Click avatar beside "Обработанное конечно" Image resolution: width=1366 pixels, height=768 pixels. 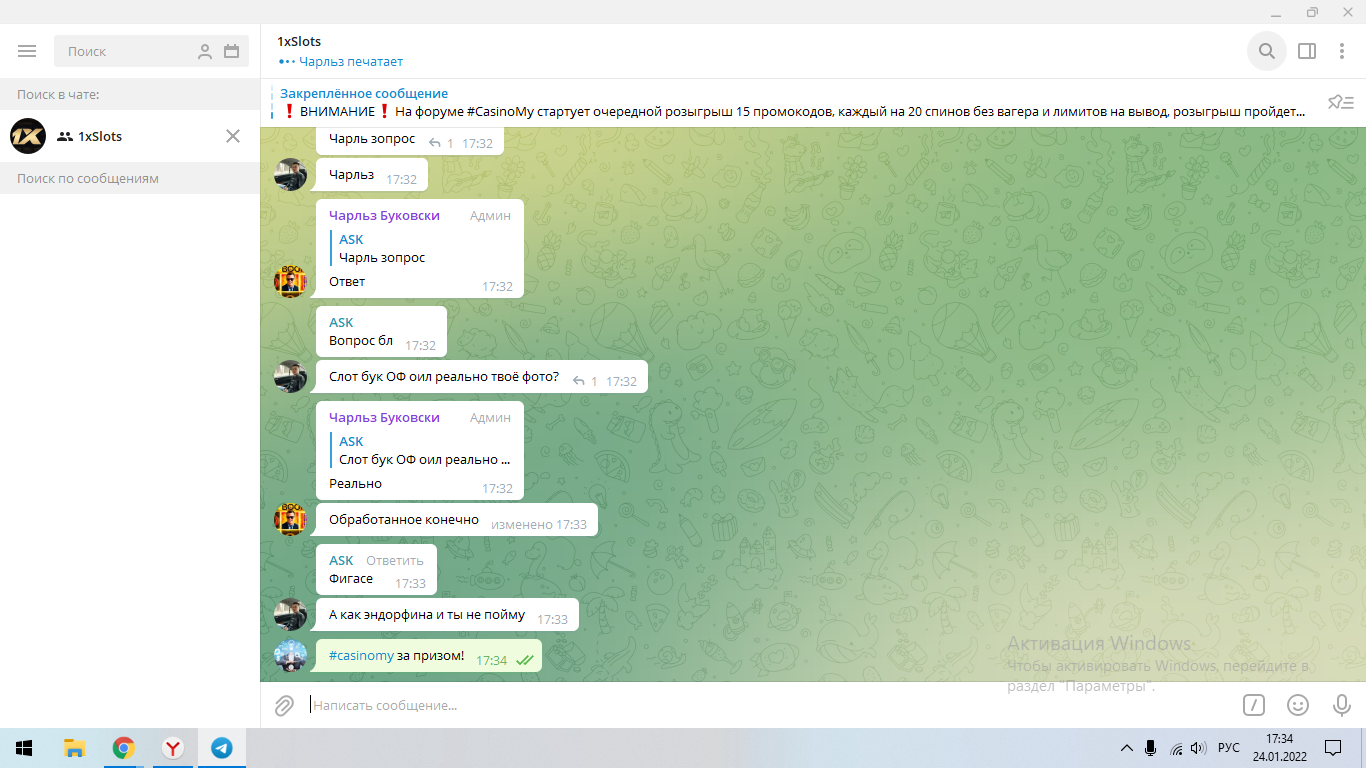(x=290, y=519)
